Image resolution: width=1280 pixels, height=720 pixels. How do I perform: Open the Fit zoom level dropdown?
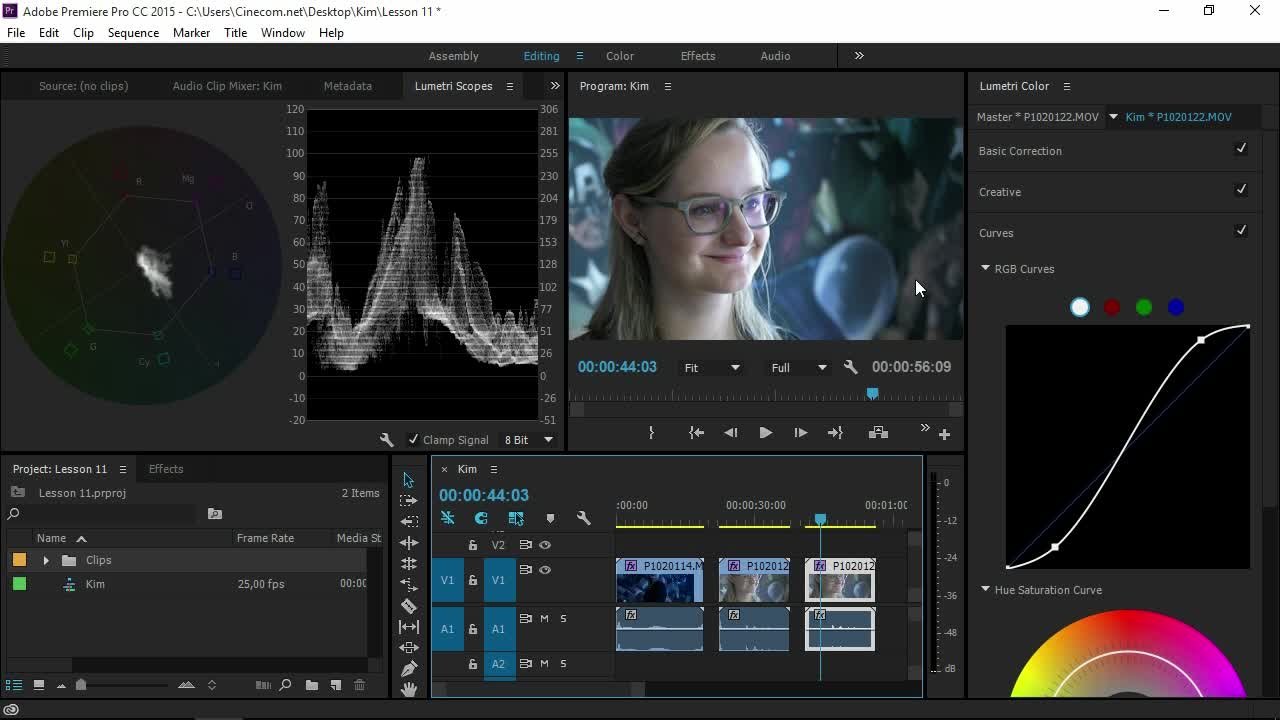tap(712, 367)
